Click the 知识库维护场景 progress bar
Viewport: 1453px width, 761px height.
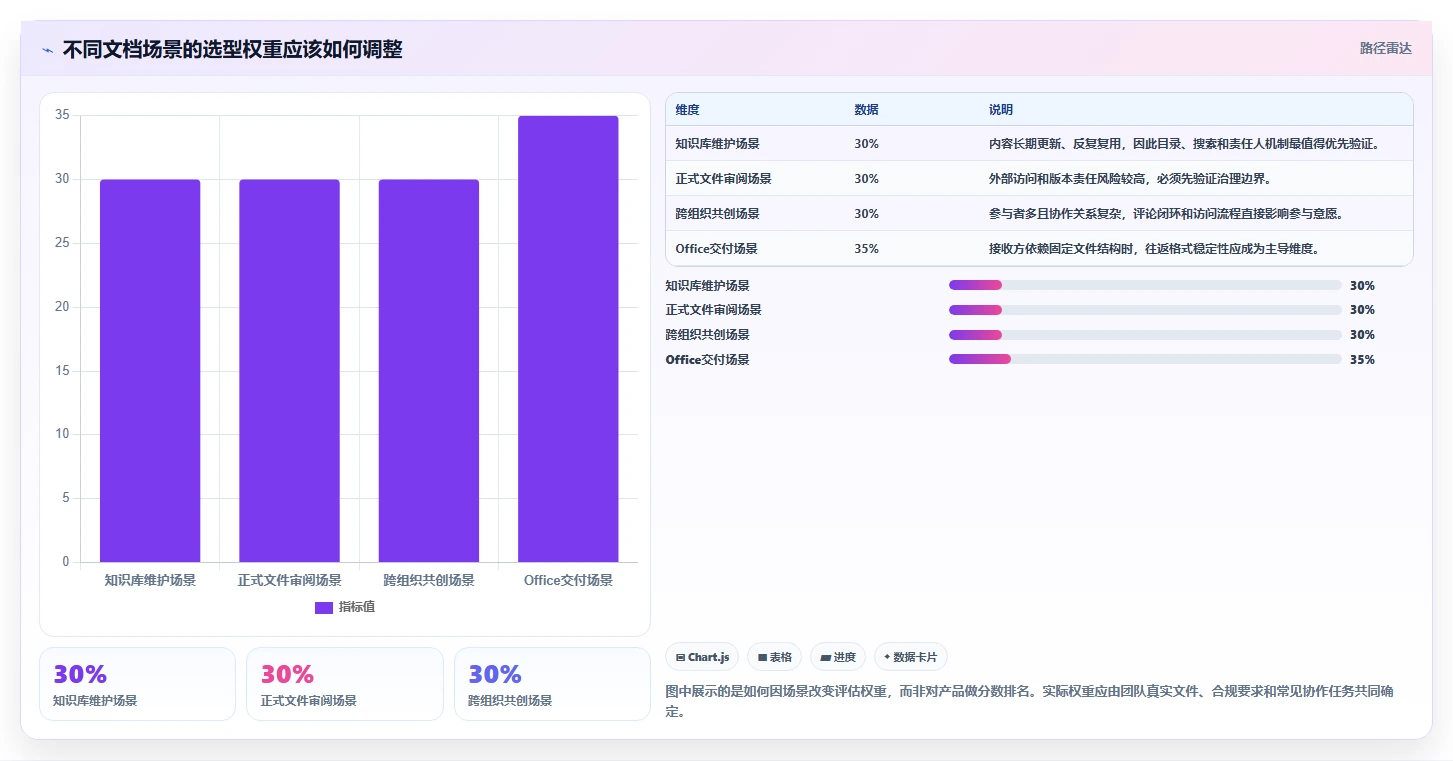point(1145,285)
